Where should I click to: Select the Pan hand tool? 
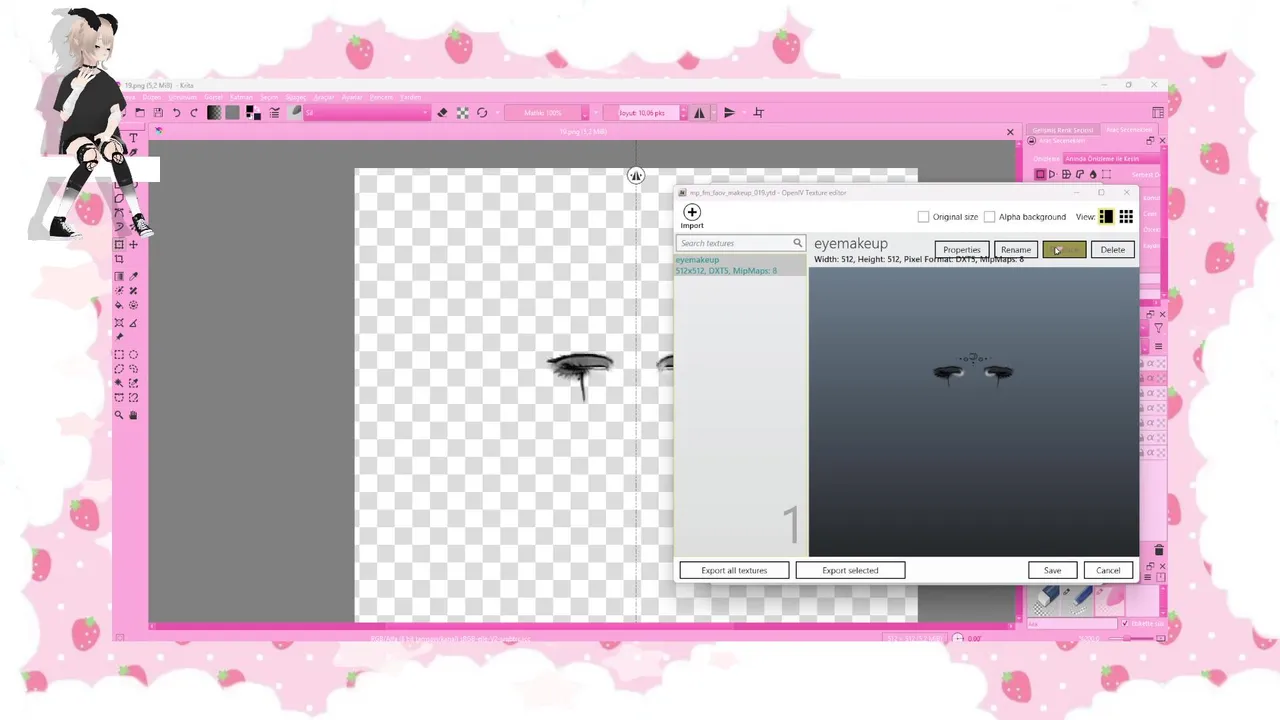133,414
